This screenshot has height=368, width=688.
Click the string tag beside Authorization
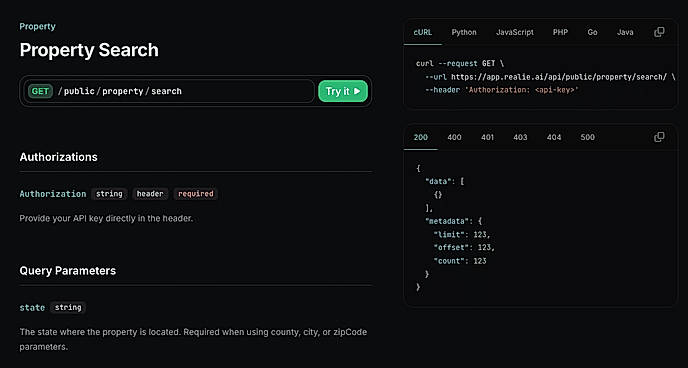(109, 194)
